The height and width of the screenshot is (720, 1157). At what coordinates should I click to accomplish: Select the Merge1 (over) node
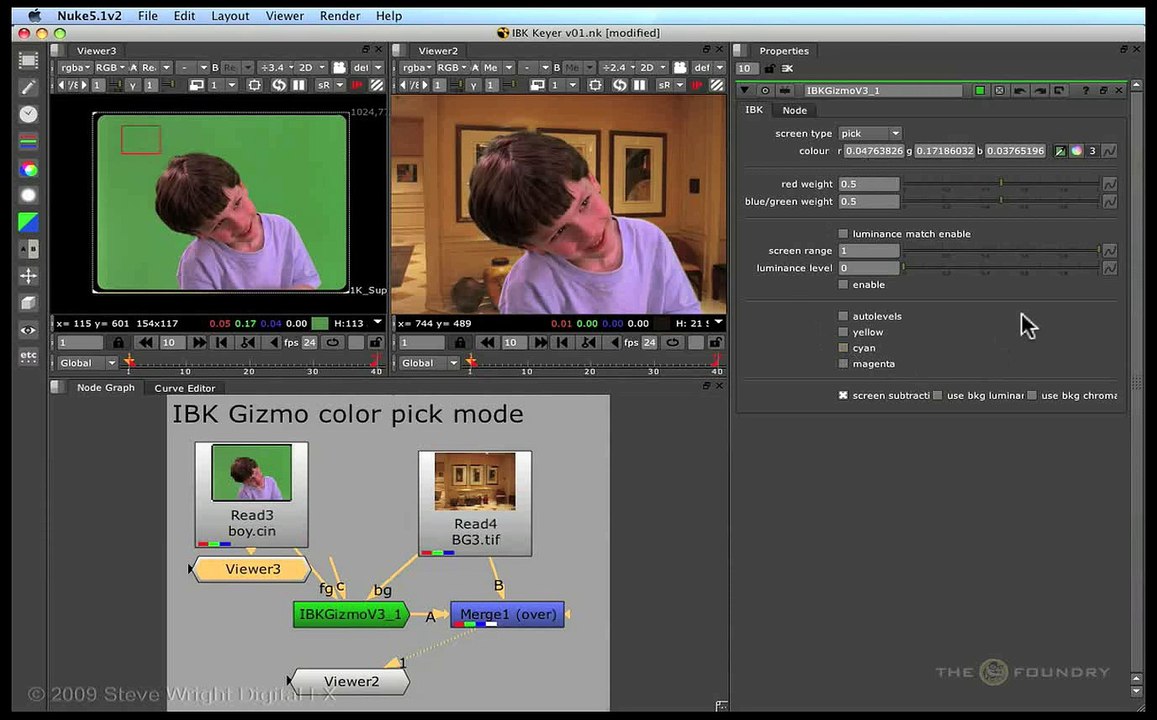tap(508, 614)
